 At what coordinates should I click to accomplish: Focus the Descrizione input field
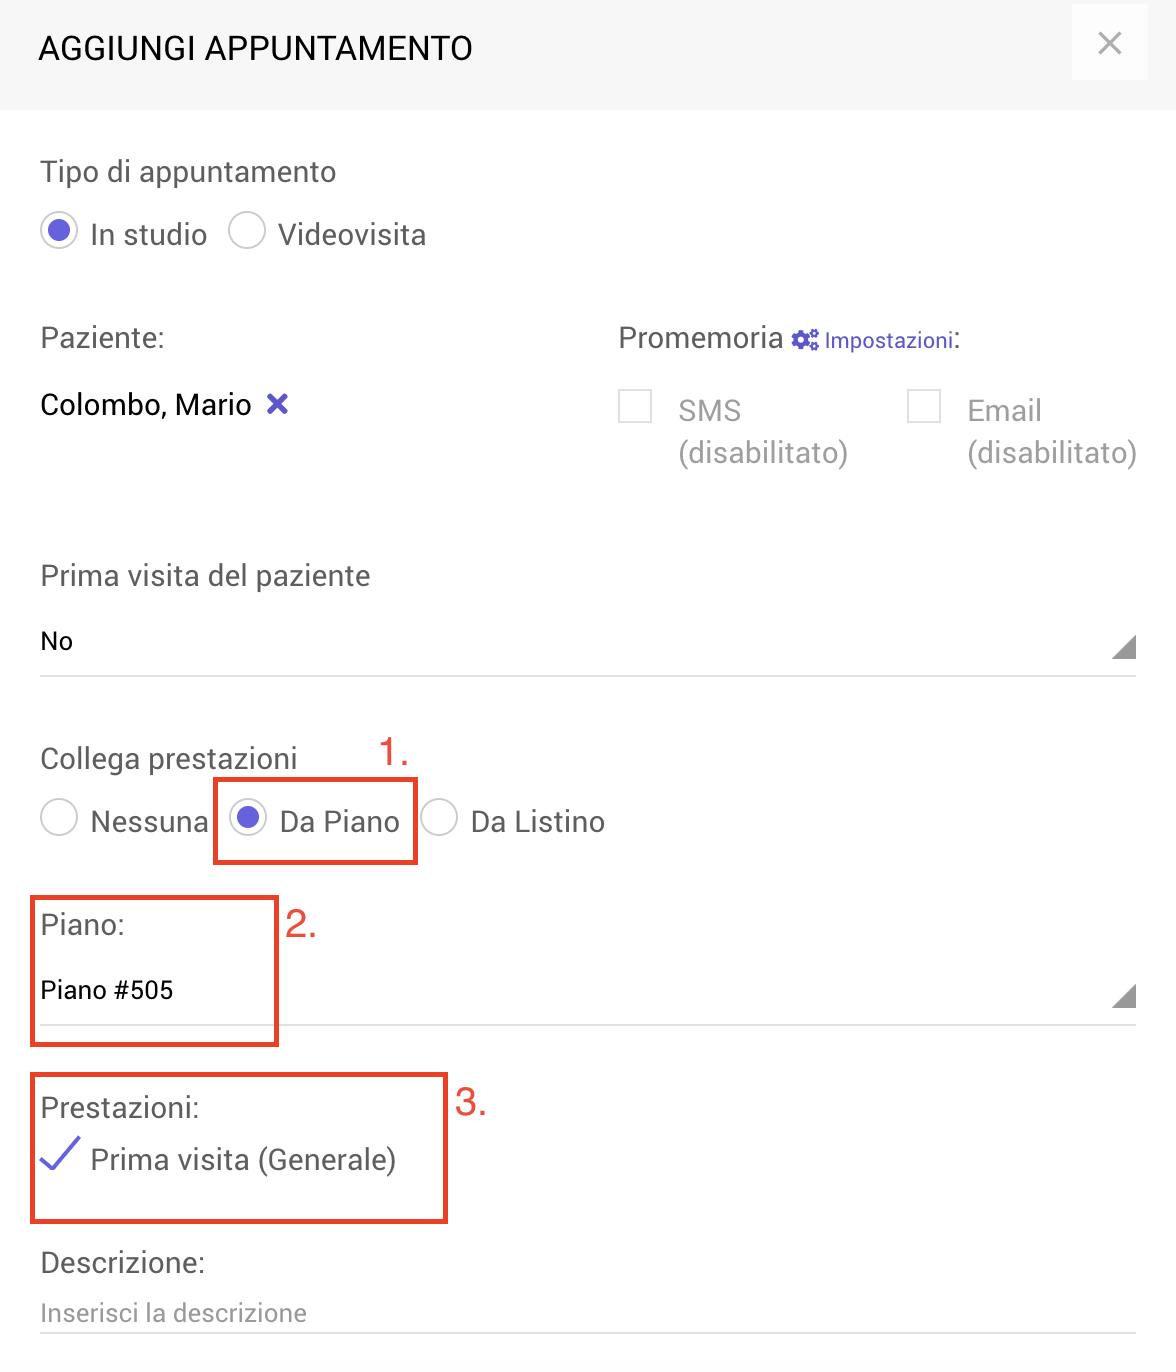588,1313
